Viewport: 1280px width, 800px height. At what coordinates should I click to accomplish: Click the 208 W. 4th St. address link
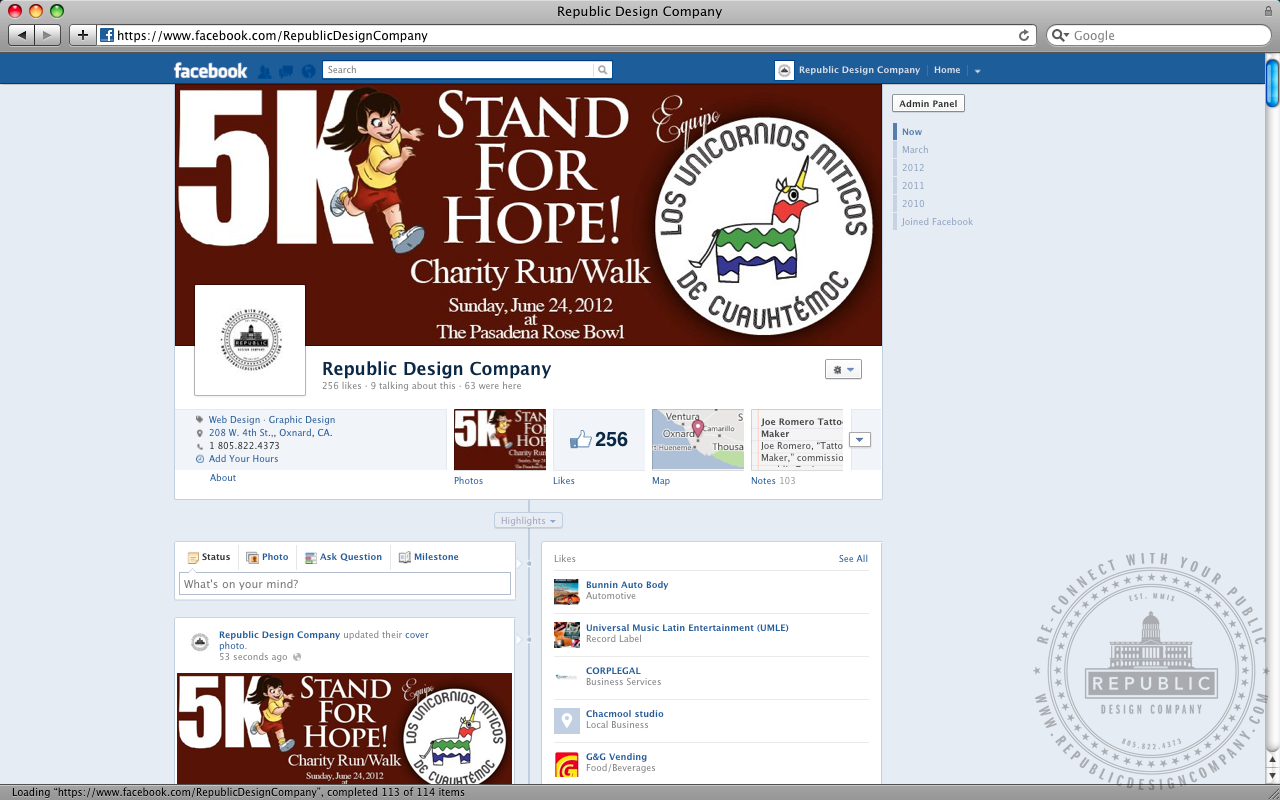coord(270,433)
